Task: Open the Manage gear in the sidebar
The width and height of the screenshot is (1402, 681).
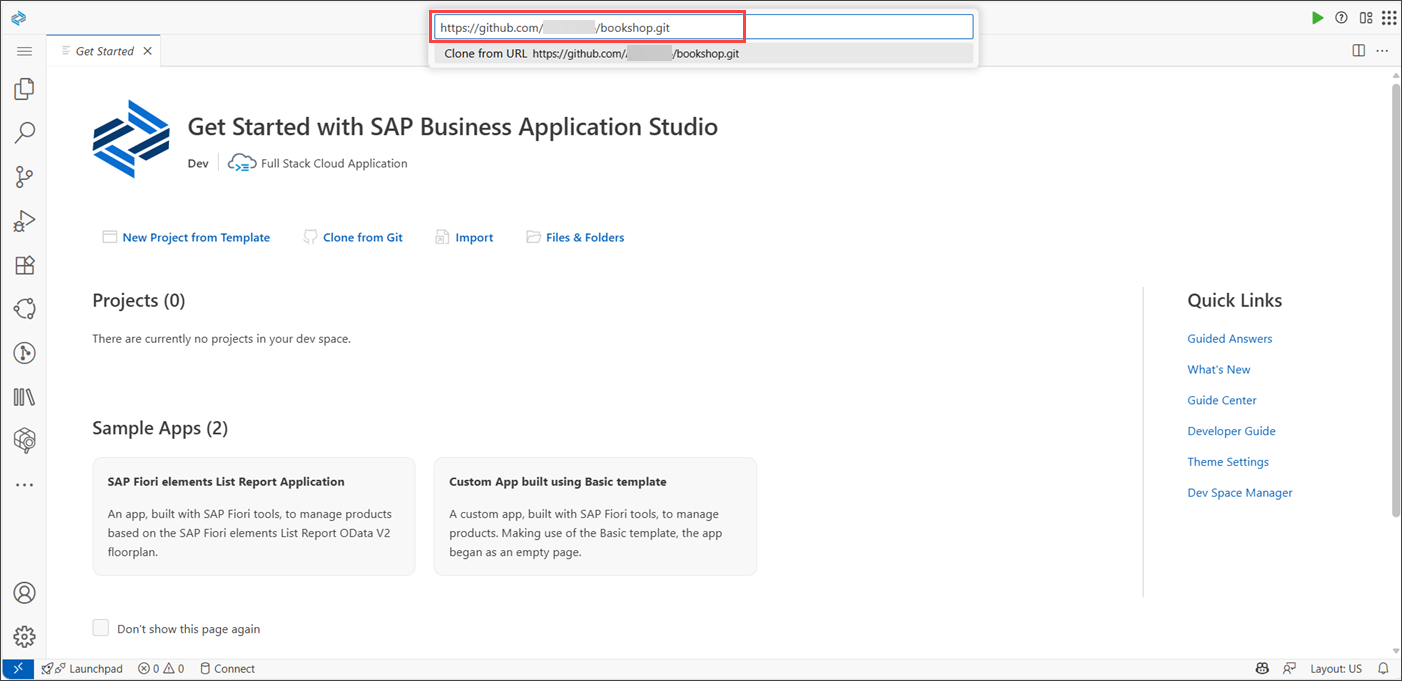Action: (24, 637)
